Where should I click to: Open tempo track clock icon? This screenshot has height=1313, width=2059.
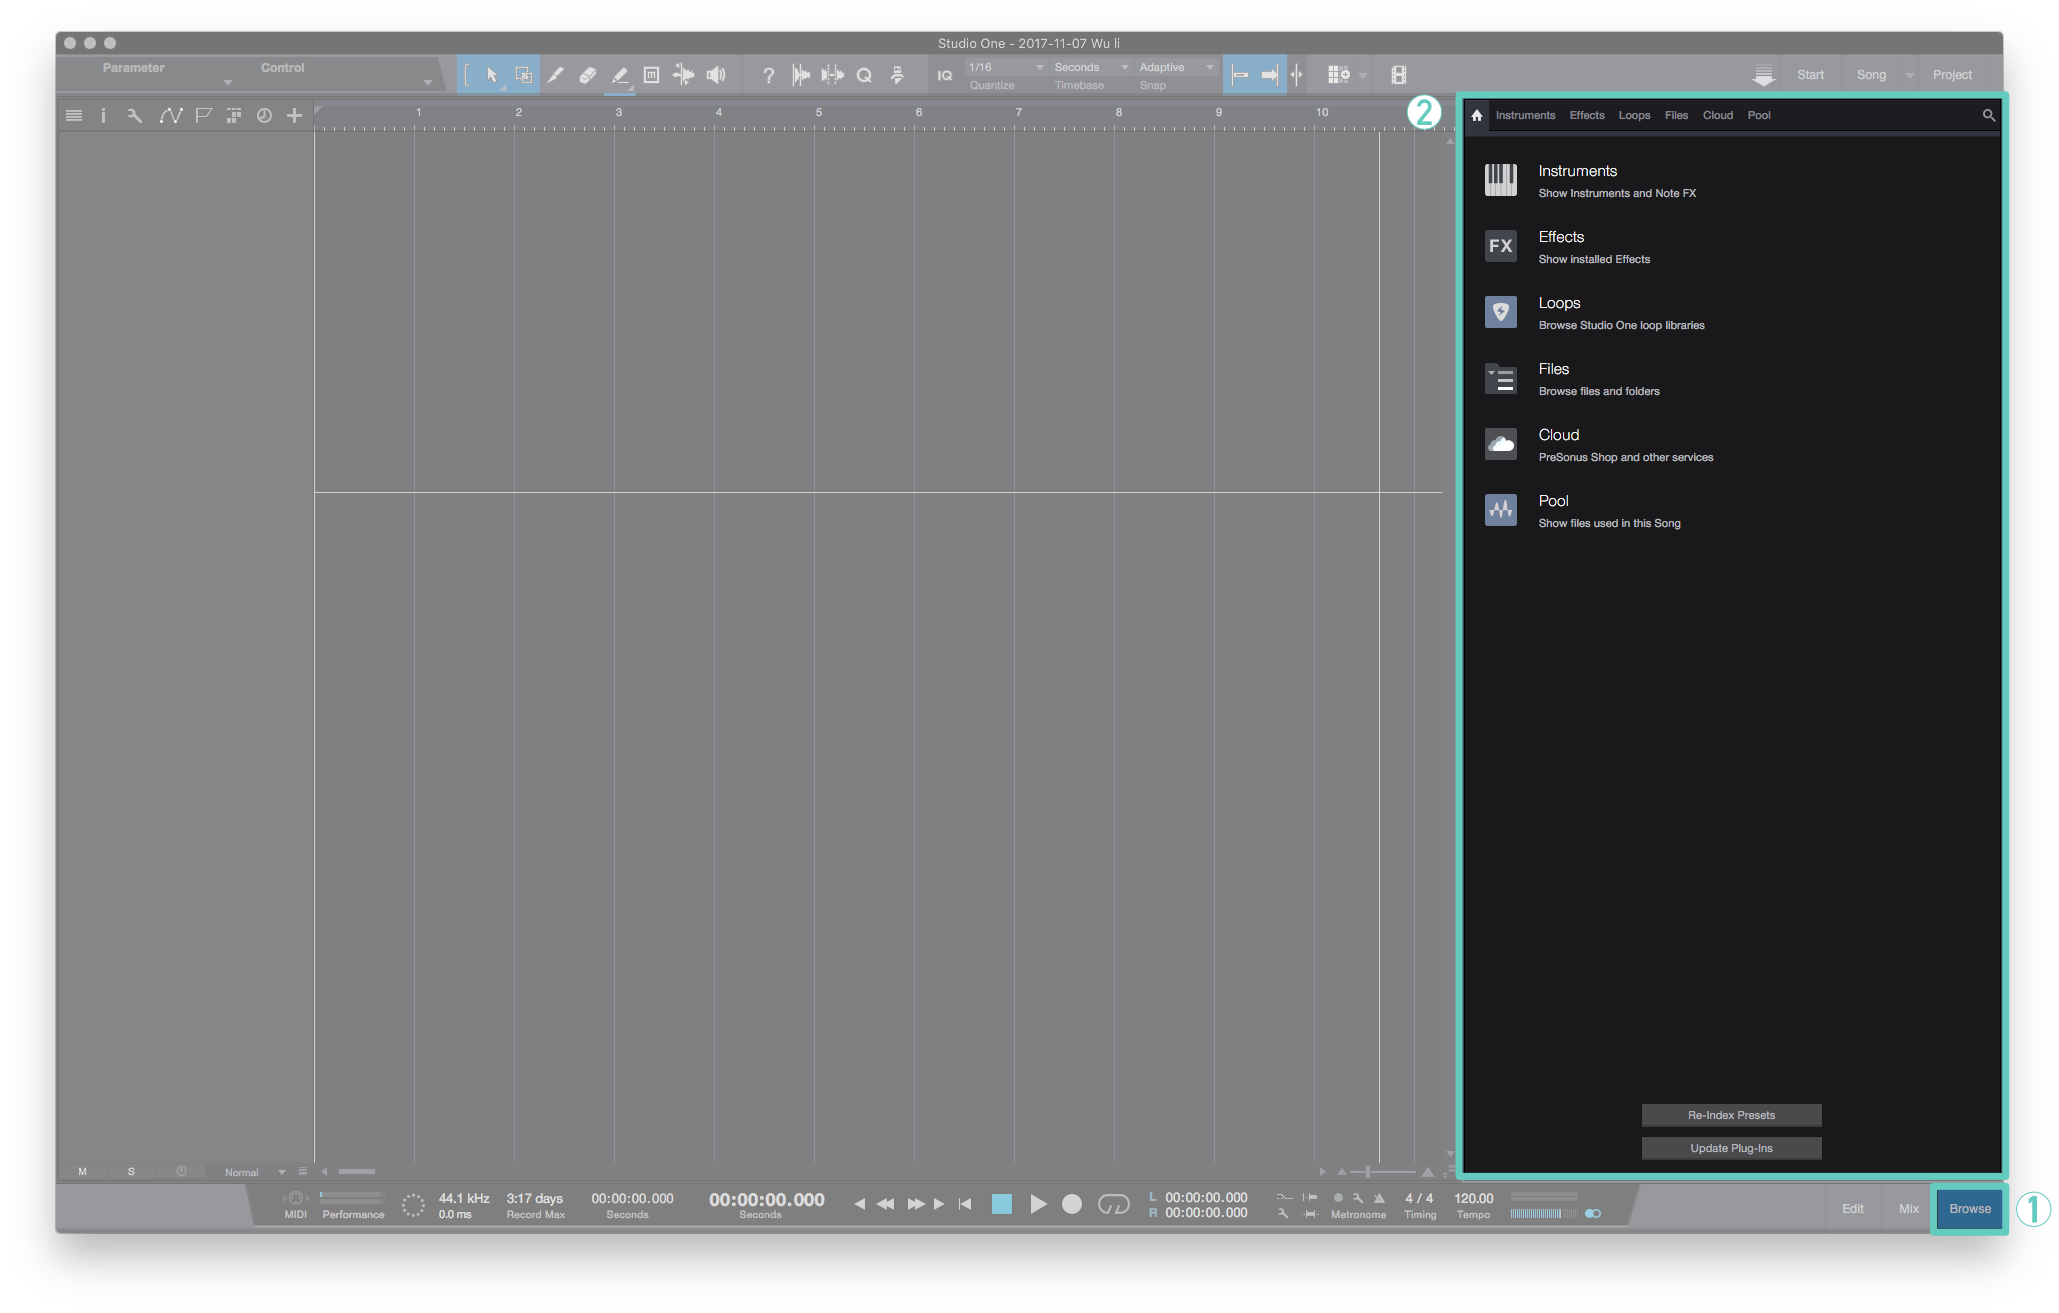click(x=264, y=115)
